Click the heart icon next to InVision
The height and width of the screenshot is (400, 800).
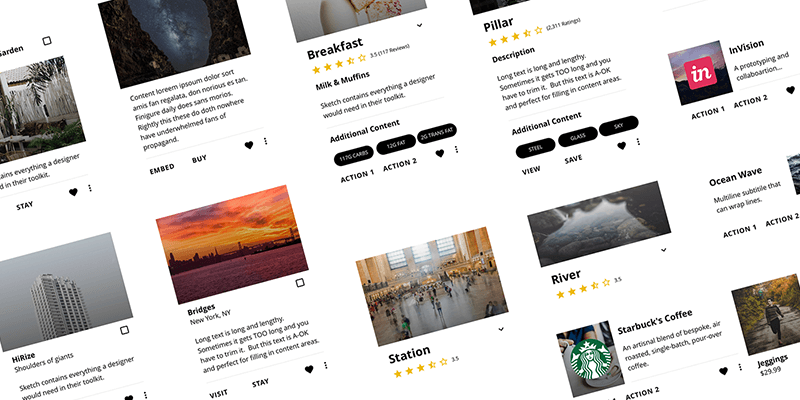[790, 90]
